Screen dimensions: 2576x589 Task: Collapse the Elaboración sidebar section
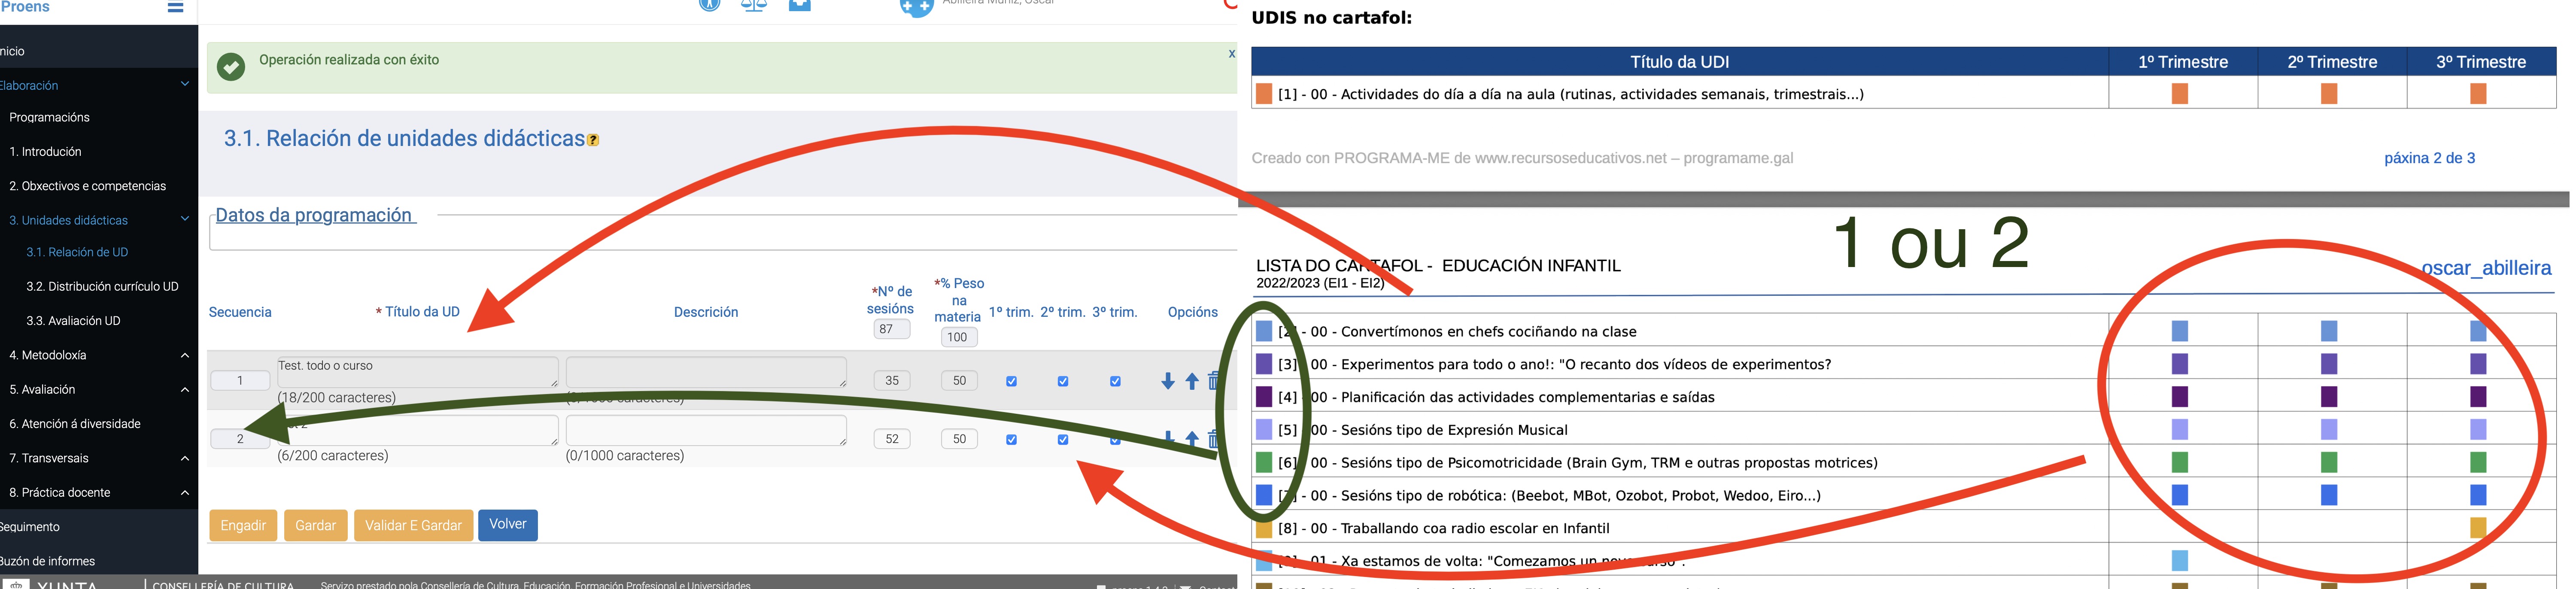[x=185, y=84]
